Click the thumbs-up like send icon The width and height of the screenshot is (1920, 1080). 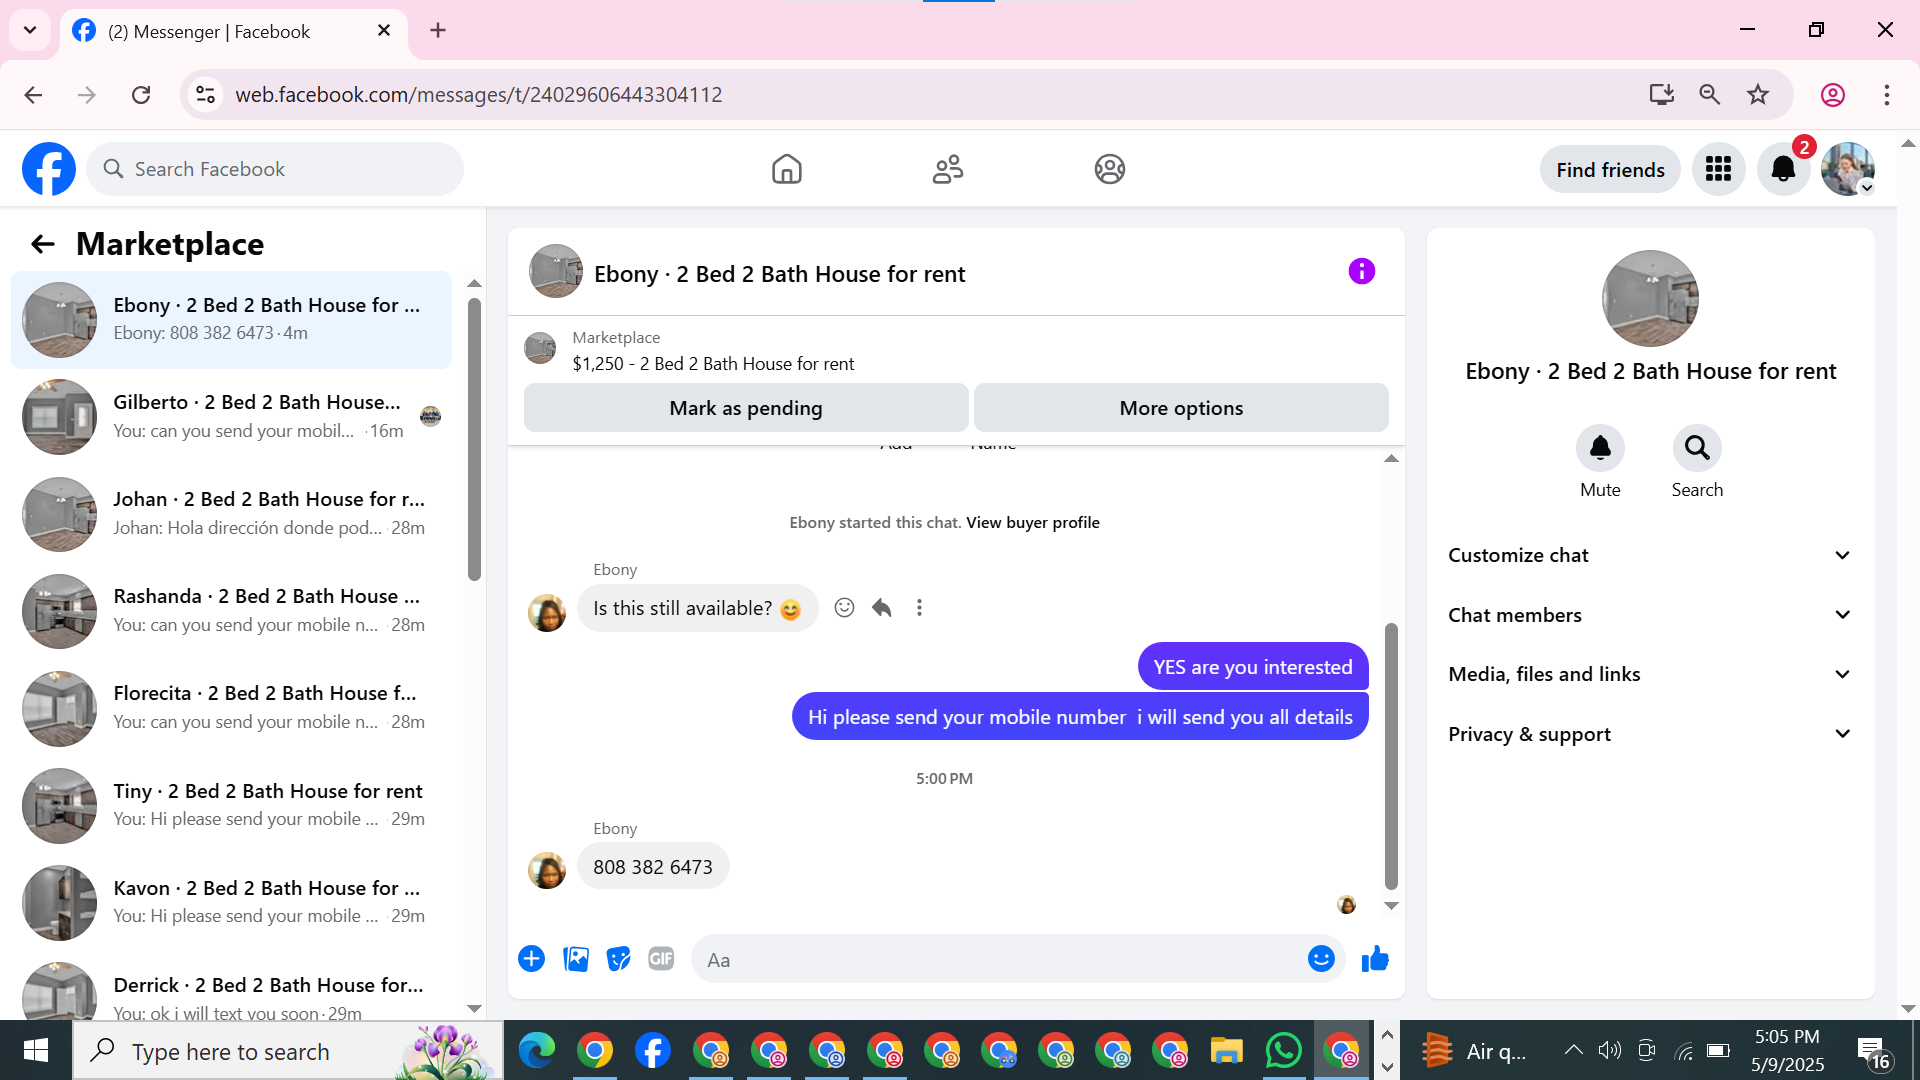coord(1375,959)
